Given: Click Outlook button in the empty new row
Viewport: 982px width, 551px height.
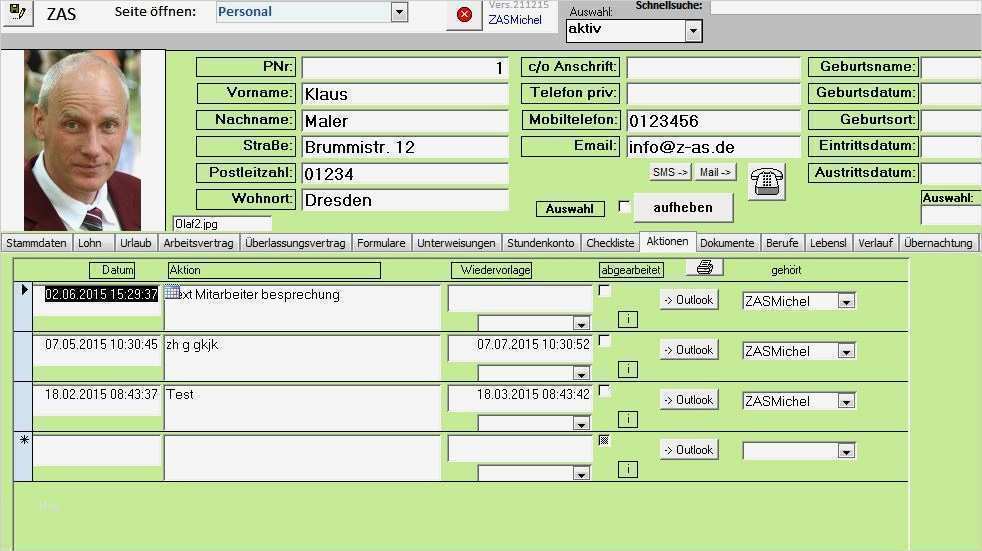Looking at the screenshot, I should coord(688,450).
